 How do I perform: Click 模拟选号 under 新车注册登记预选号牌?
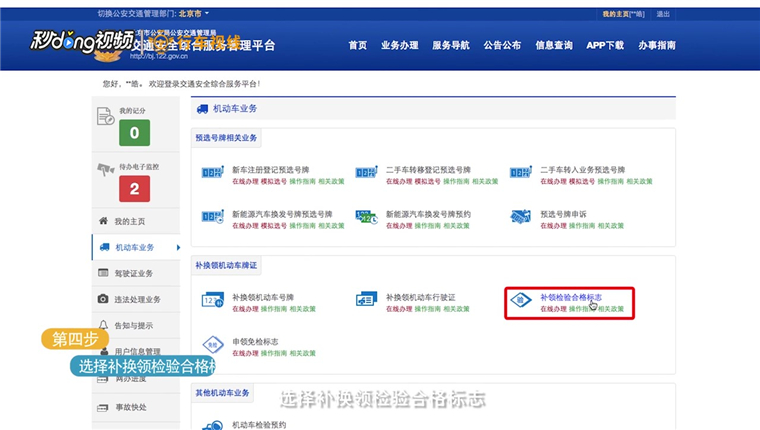point(274,181)
